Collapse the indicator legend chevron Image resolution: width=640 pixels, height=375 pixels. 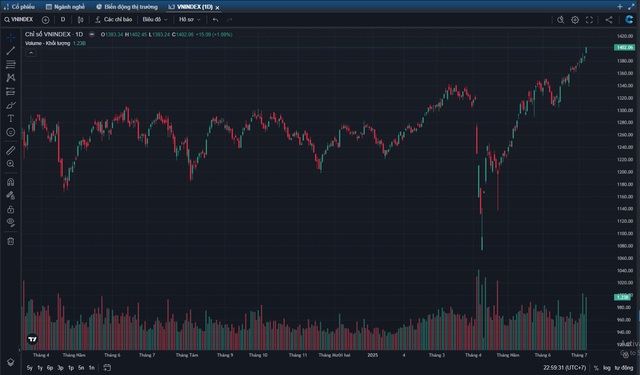pos(31,53)
